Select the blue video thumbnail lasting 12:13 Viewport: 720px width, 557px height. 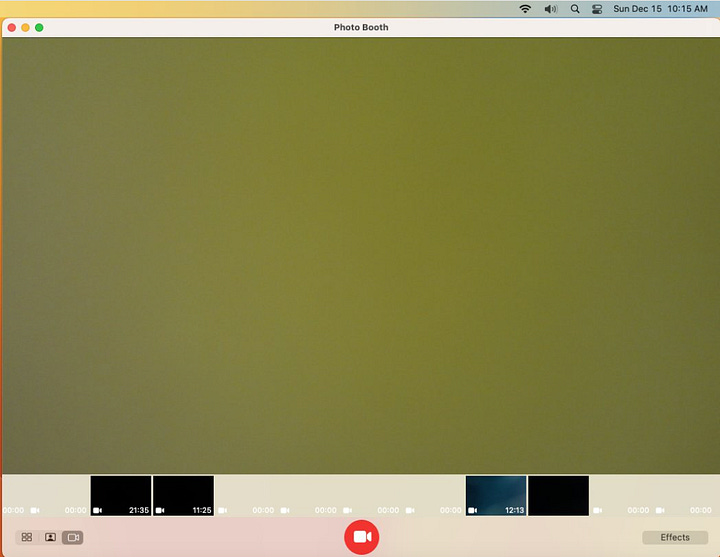point(496,495)
